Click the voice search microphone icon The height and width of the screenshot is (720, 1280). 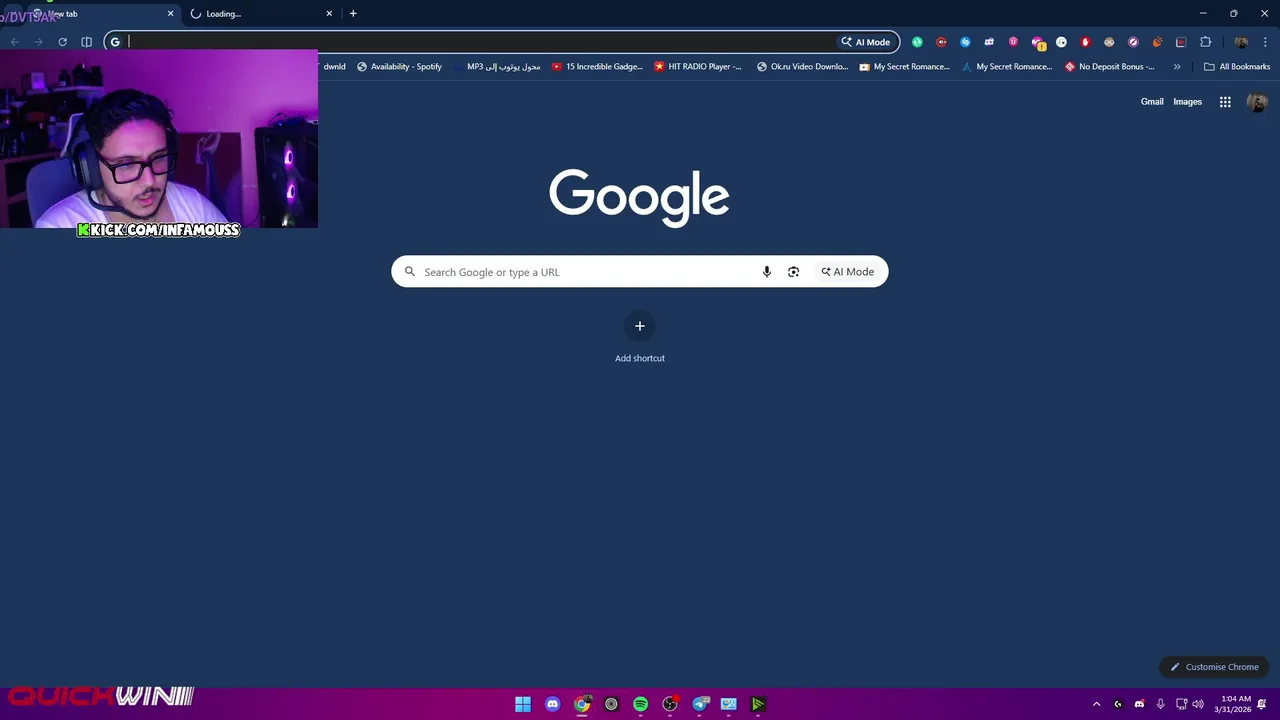(767, 272)
